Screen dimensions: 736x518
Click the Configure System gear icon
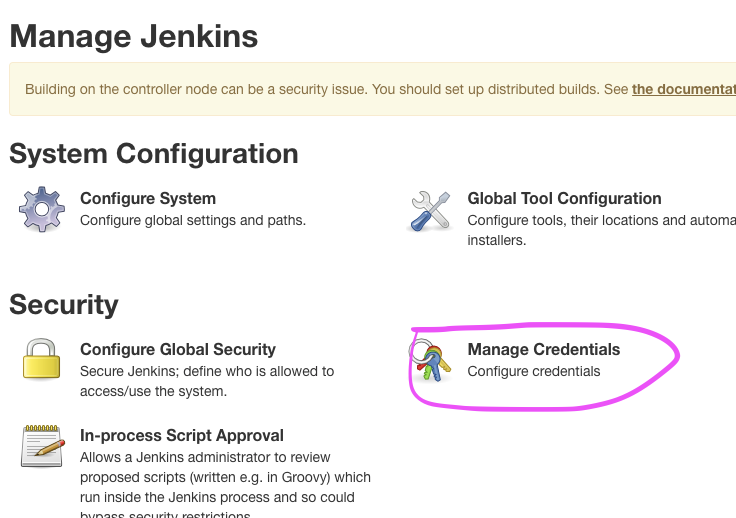click(41, 209)
